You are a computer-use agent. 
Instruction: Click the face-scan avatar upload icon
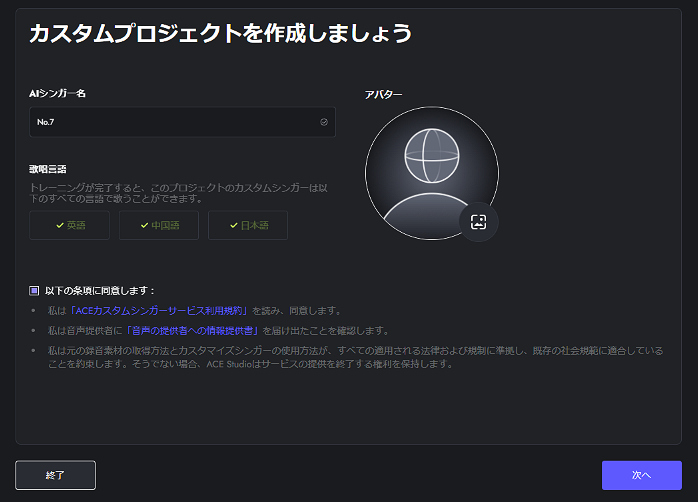[x=478, y=222]
